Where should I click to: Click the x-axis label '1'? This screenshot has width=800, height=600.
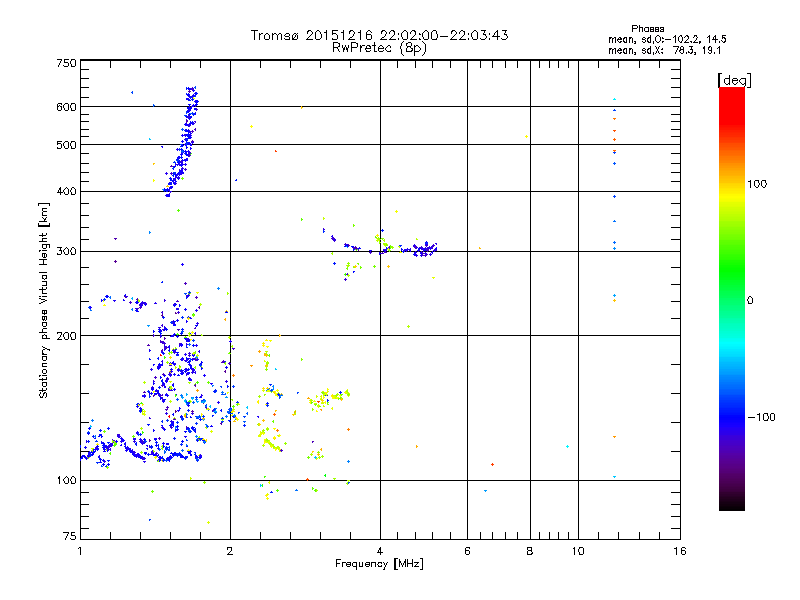(x=81, y=551)
